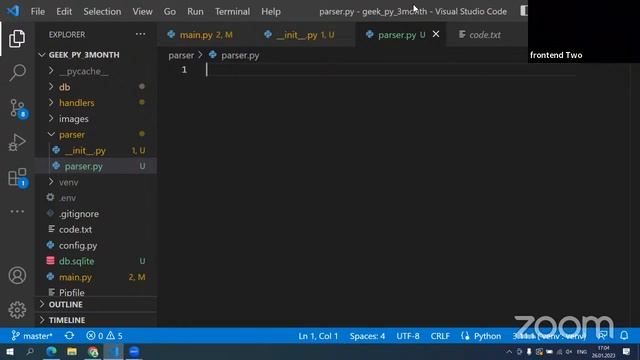Open Chrome from the taskbar
The image size is (640, 360).
point(93,351)
